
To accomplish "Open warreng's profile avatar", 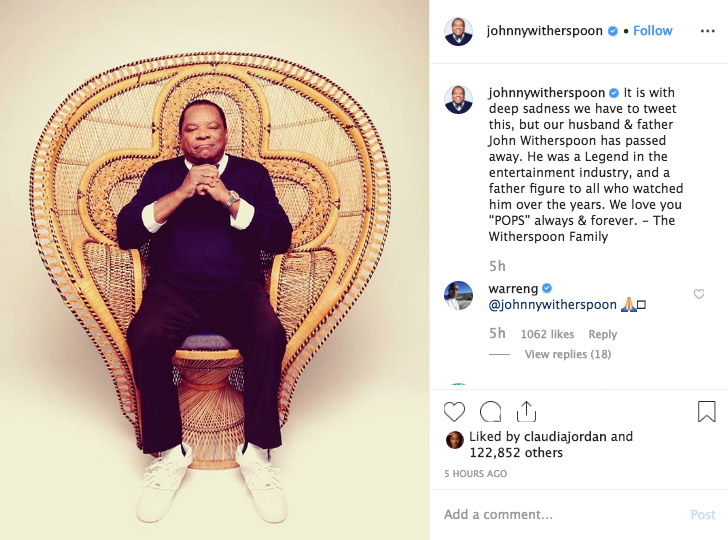I will tap(459, 295).
